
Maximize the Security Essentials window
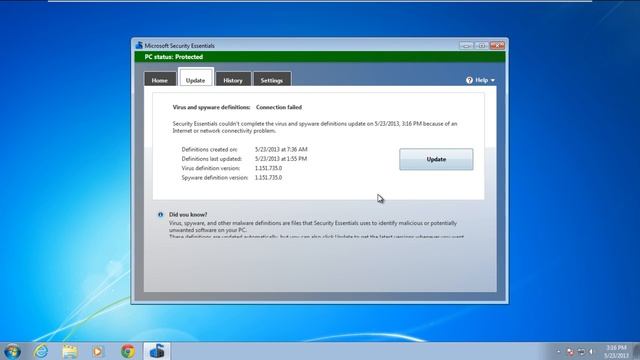tap(482, 45)
